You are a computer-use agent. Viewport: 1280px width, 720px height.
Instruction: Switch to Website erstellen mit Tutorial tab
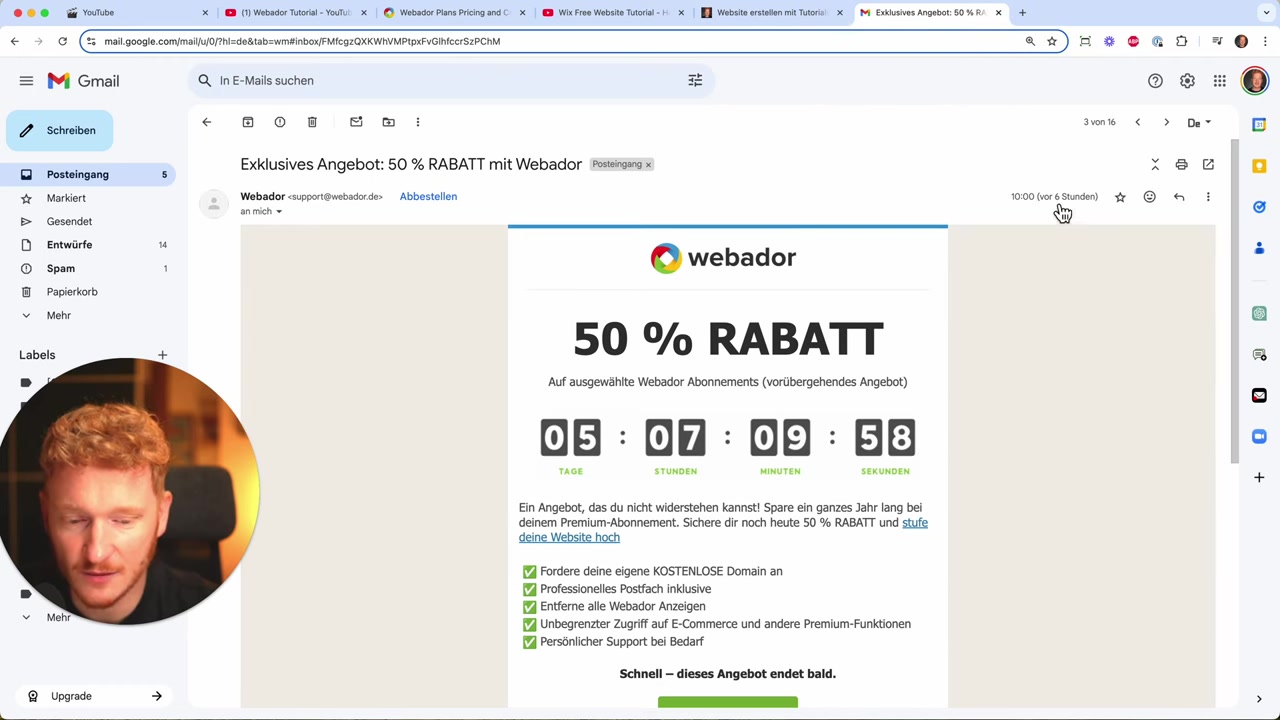pyautogui.click(x=771, y=13)
